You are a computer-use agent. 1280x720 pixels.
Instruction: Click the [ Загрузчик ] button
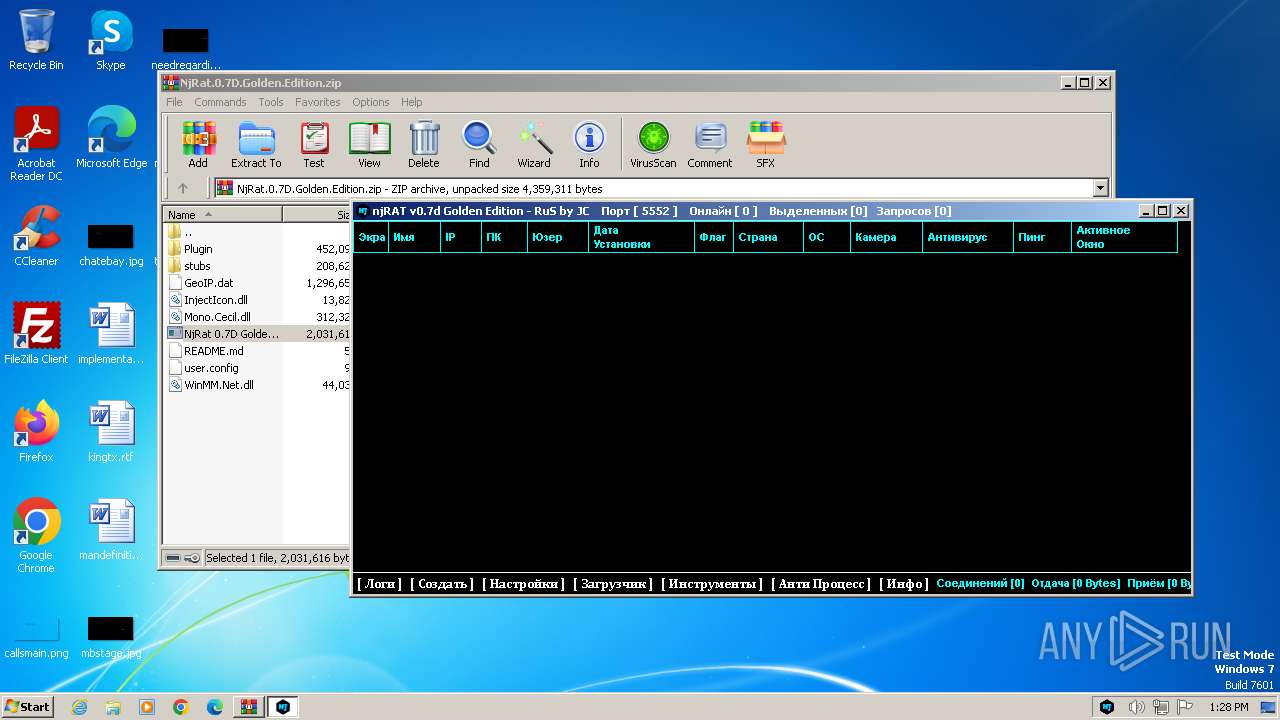click(613, 584)
